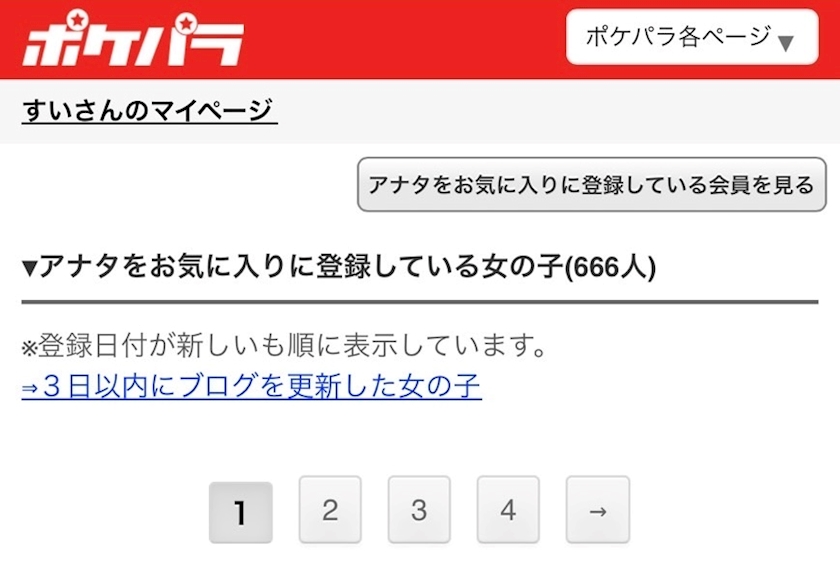Click the star on the パ of the logo
840x563 pixels.
coord(186,24)
